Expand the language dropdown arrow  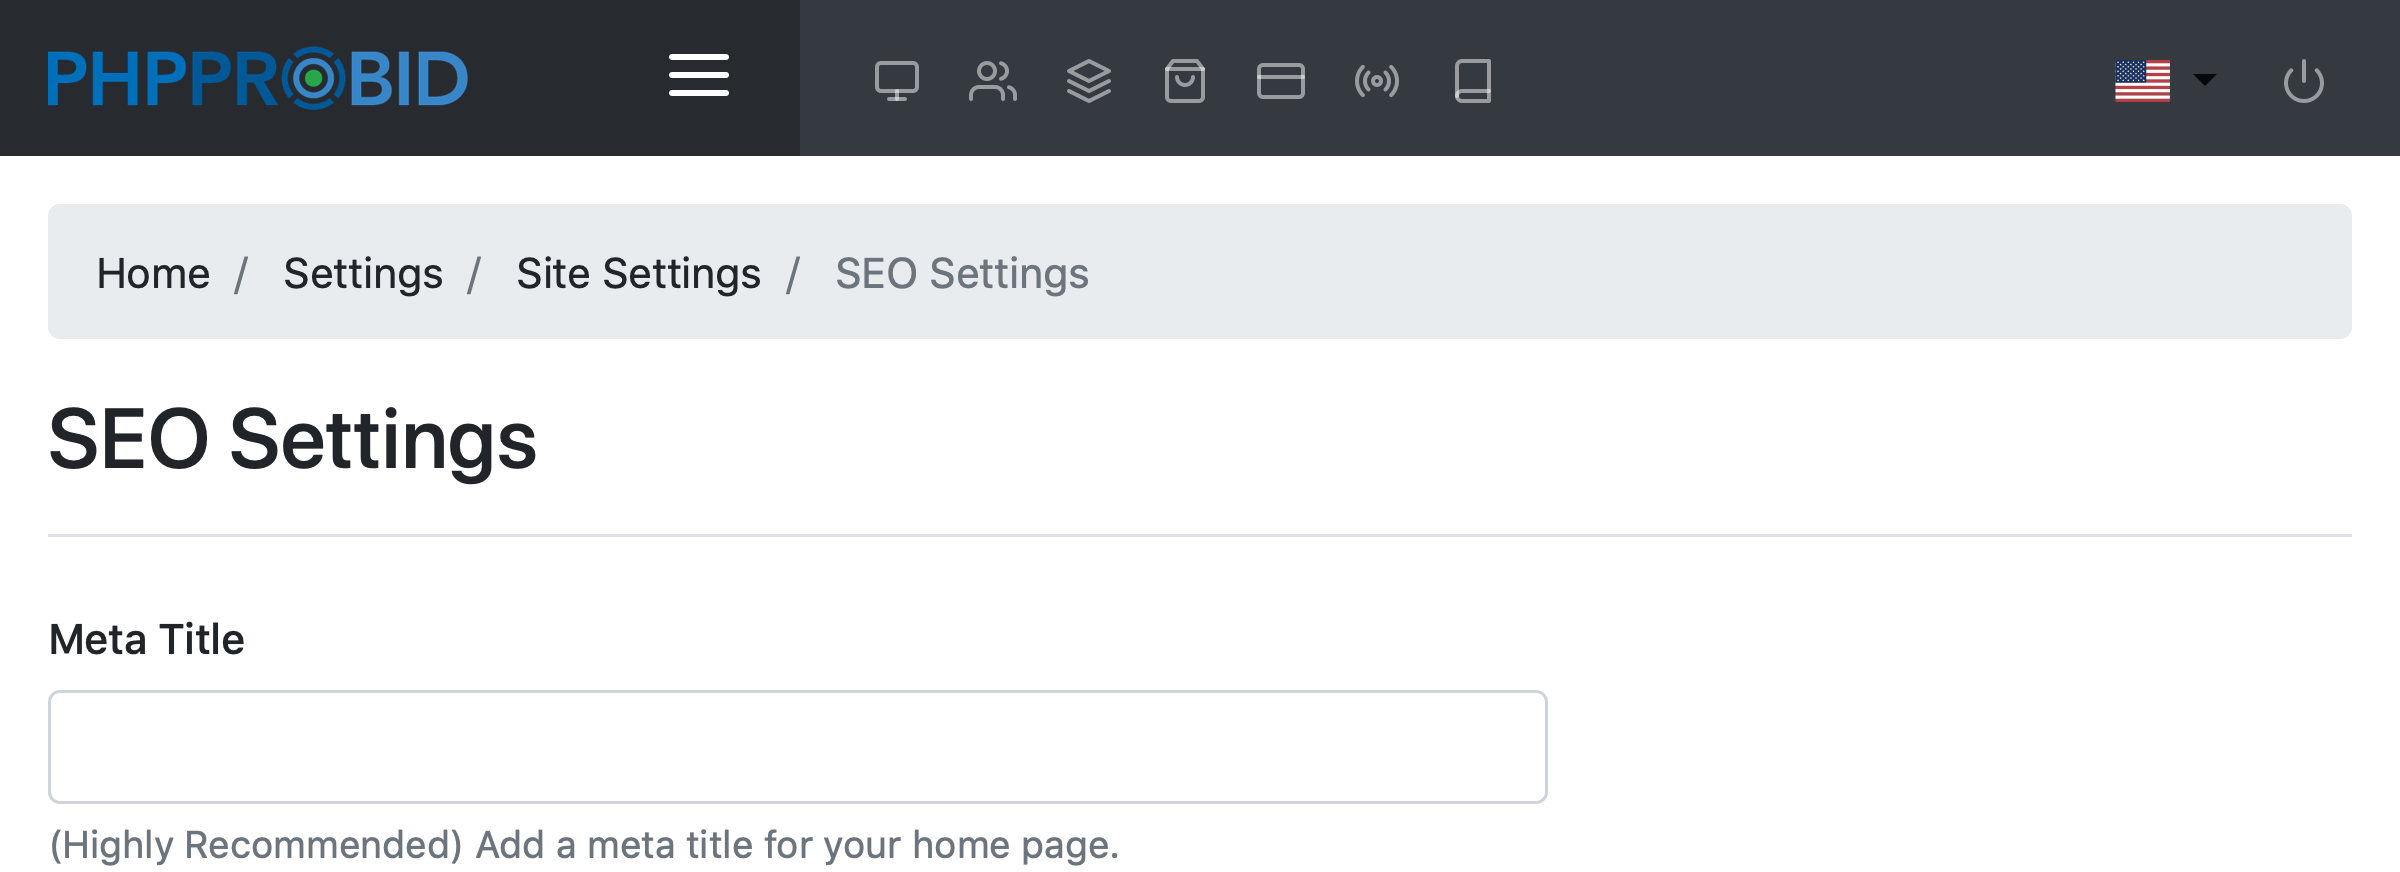point(2205,79)
